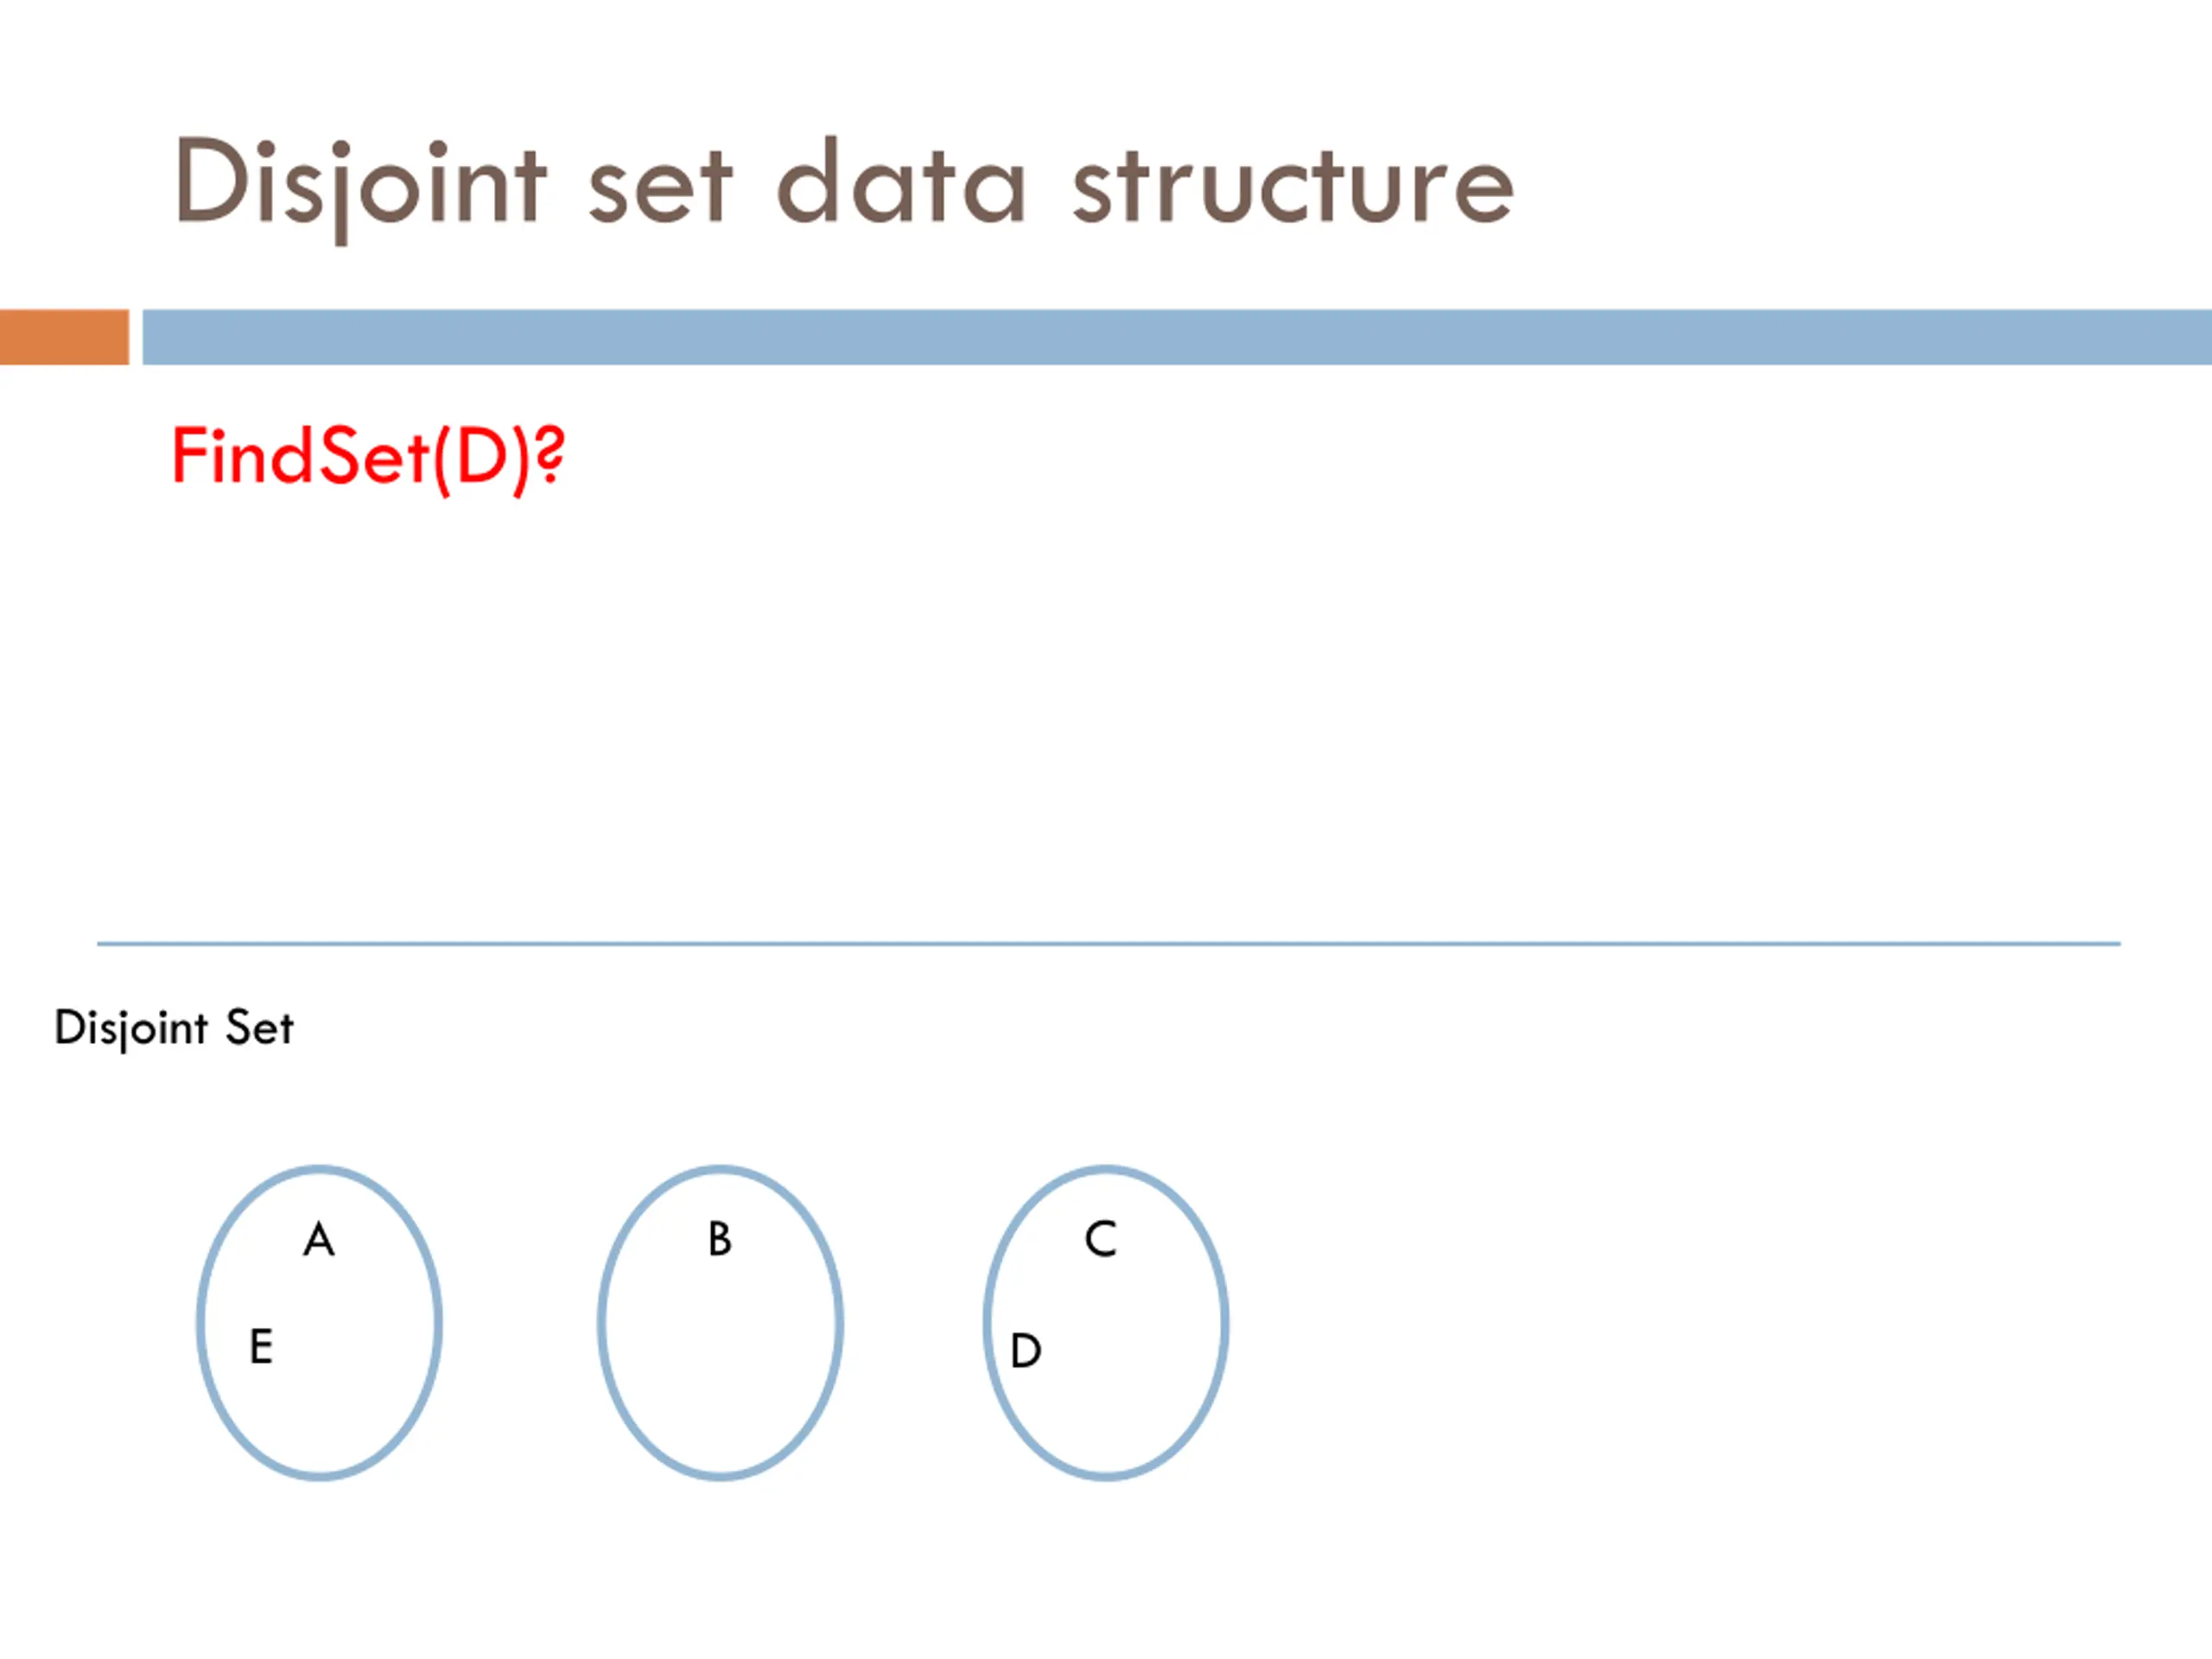
Task: Click the word set in the title
Action: click(660, 186)
